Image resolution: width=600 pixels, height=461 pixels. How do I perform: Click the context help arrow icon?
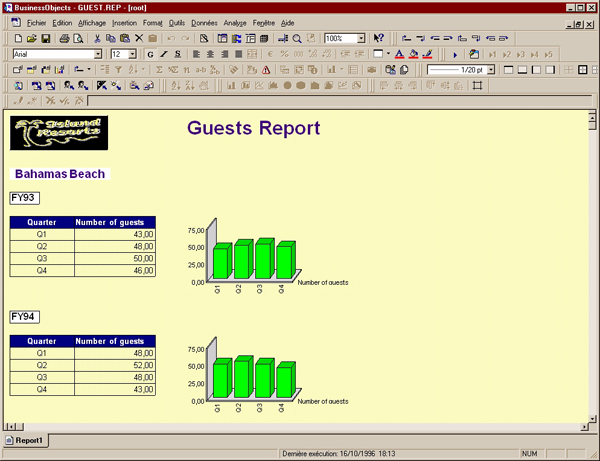coord(379,38)
